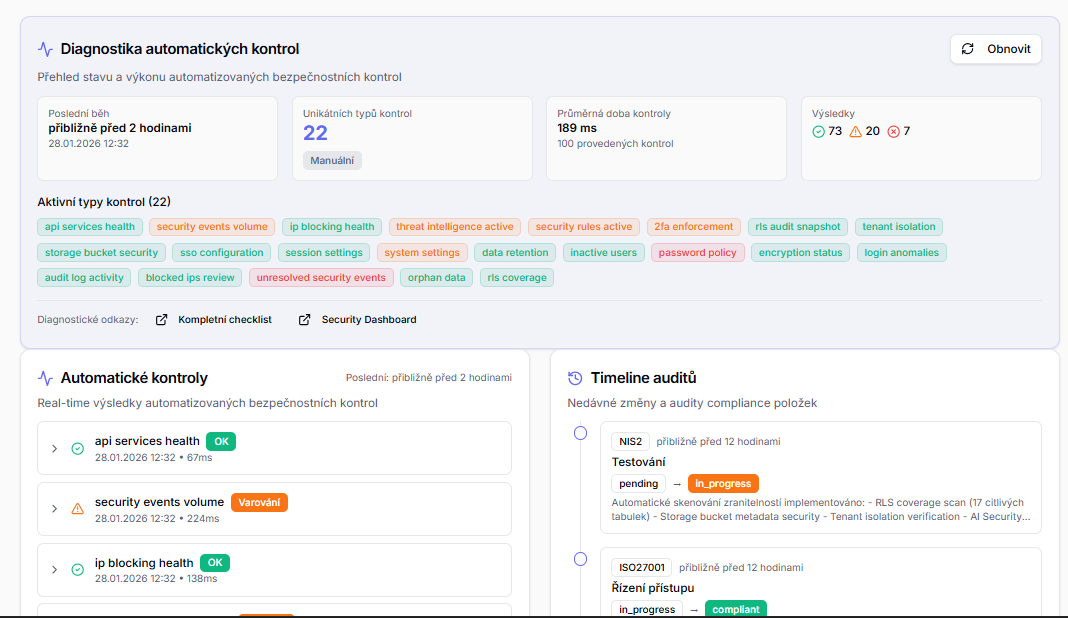Image resolution: width=1068 pixels, height=618 pixels.
Task: Click the refresh icon in Obnovit button
Action: click(x=967, y=49)
